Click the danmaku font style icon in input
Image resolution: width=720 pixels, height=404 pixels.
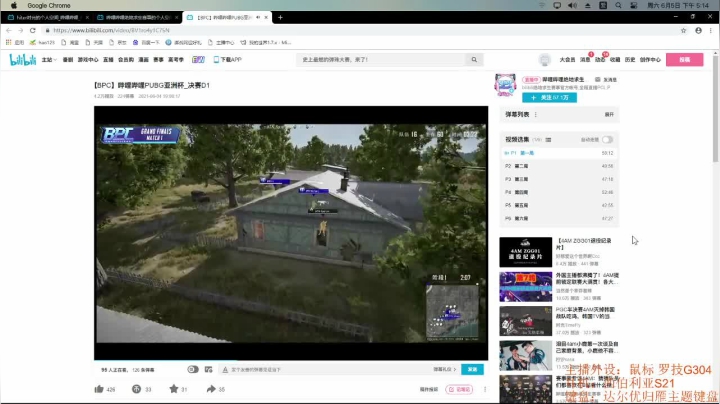pos(225,370)
